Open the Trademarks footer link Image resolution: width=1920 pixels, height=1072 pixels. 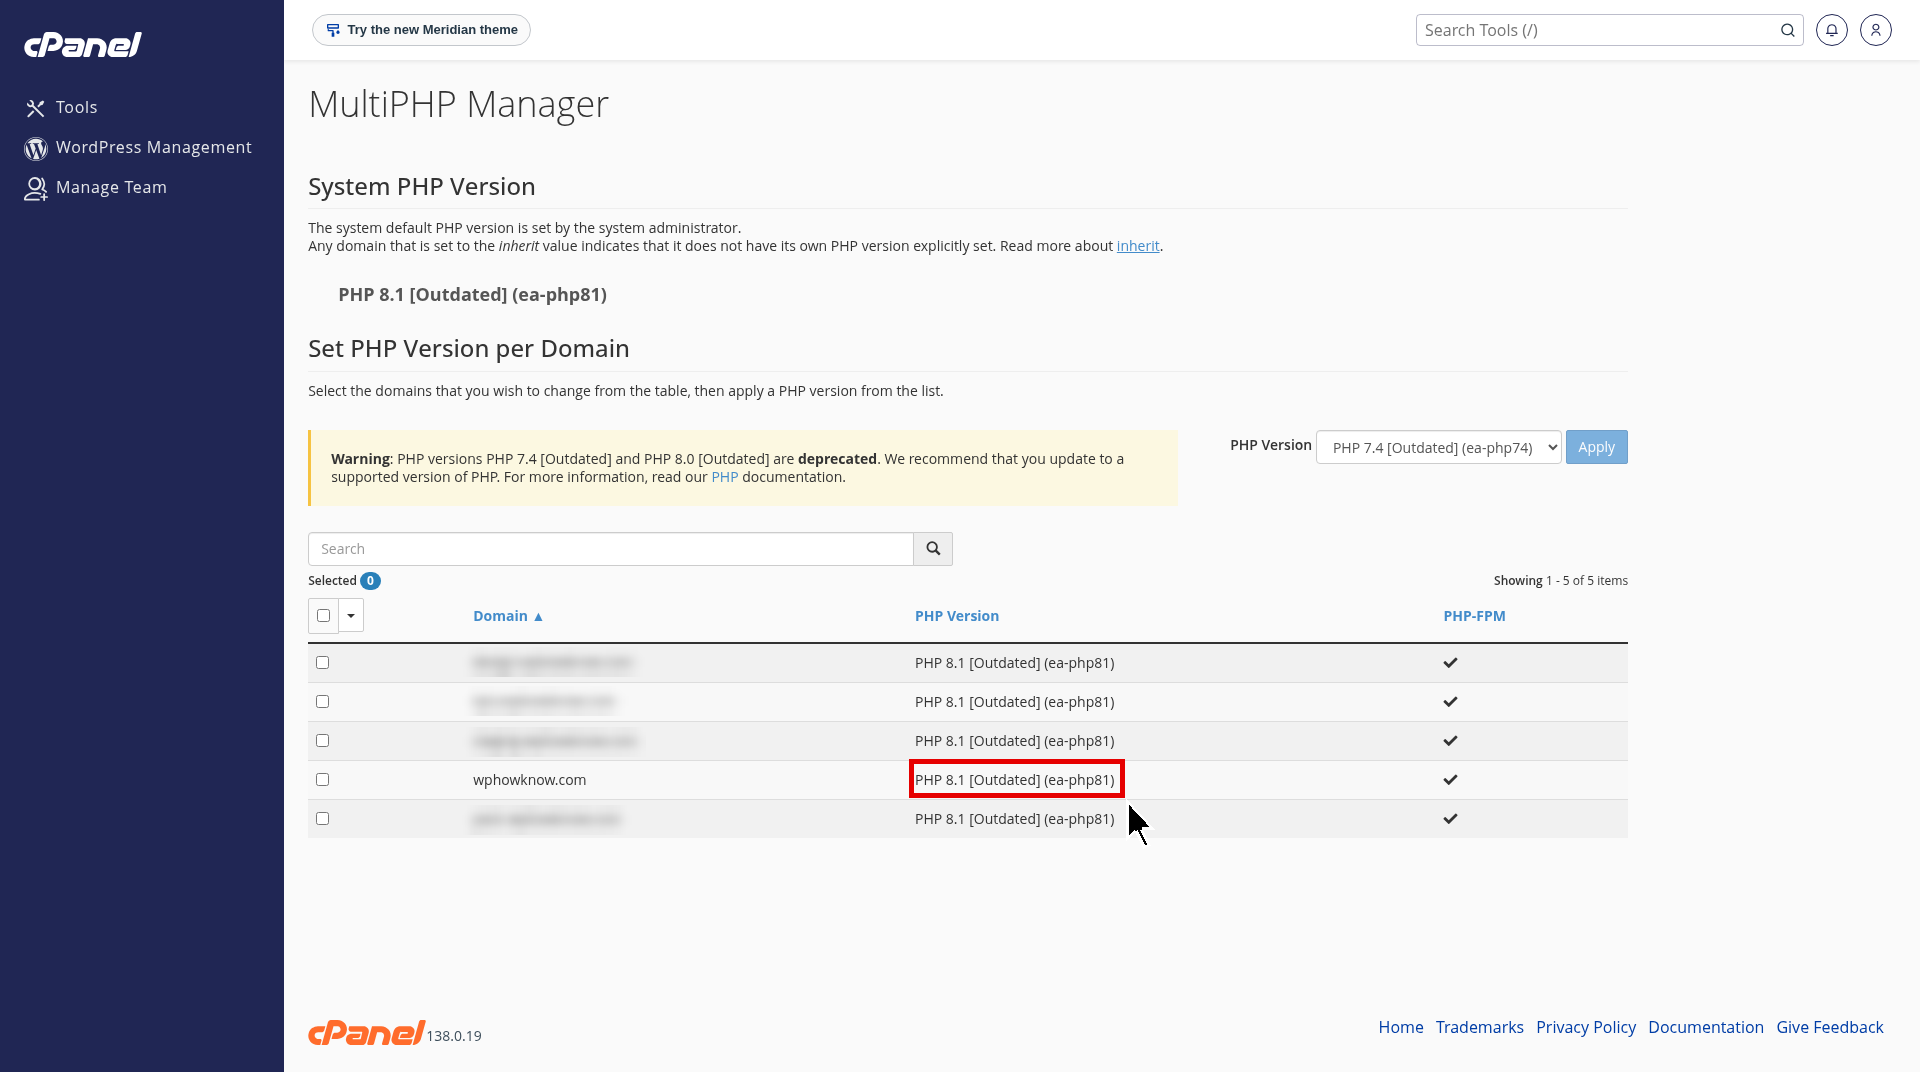point(1479,1027)
